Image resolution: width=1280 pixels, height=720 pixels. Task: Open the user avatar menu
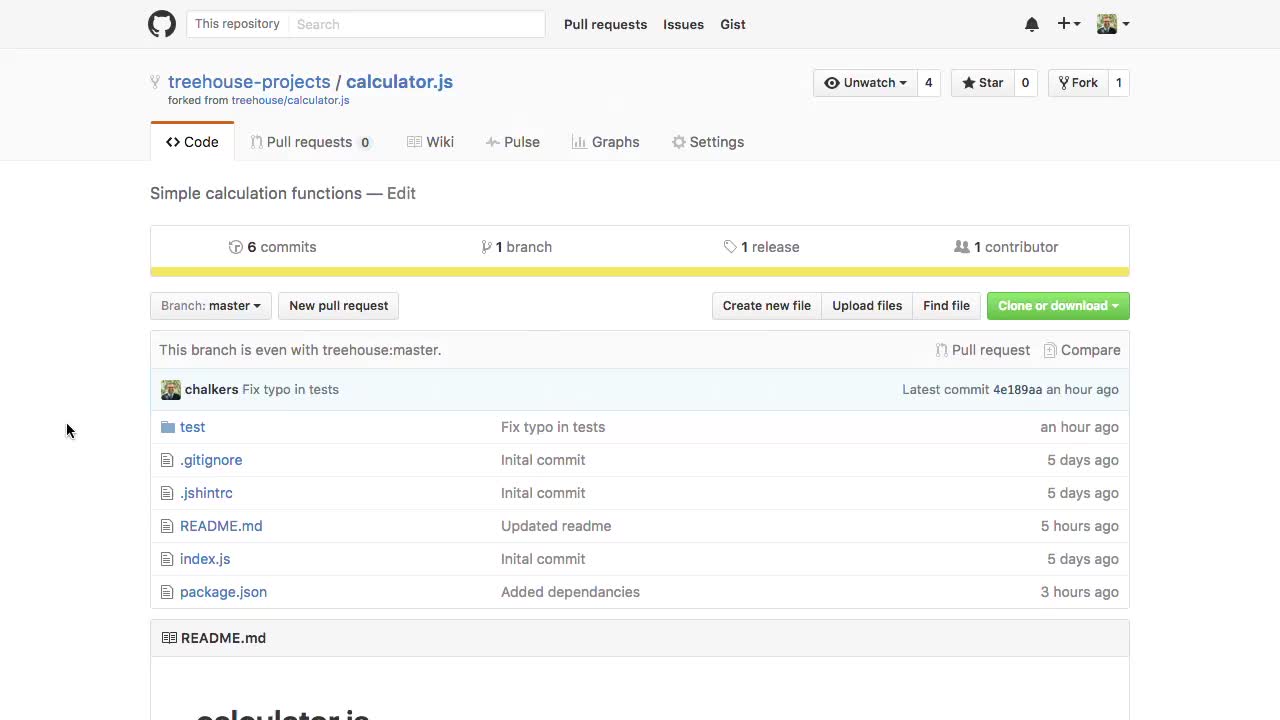[x=1113, y=24]
